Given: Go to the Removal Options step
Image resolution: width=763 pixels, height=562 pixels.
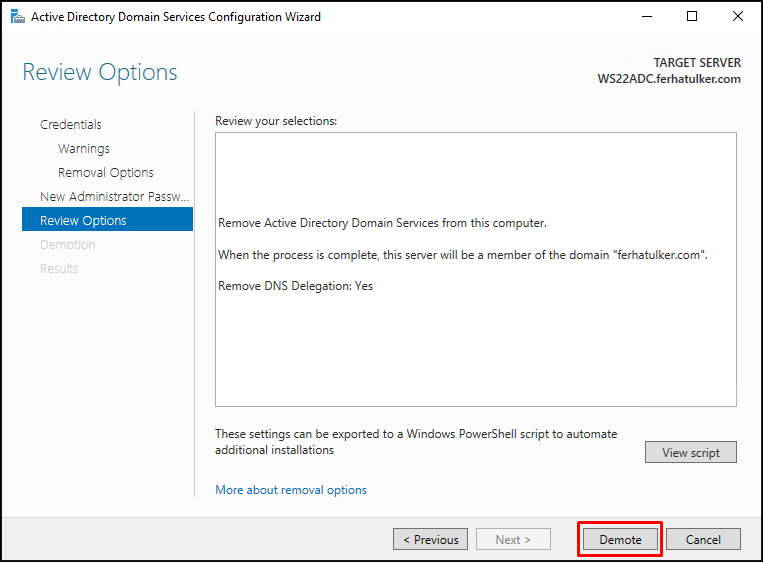Looking at the screenshot, I should (x=106, y=172).
